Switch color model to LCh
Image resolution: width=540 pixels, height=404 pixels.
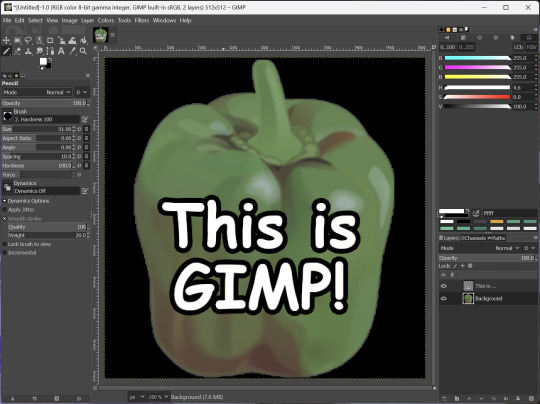tap(518, 47)
